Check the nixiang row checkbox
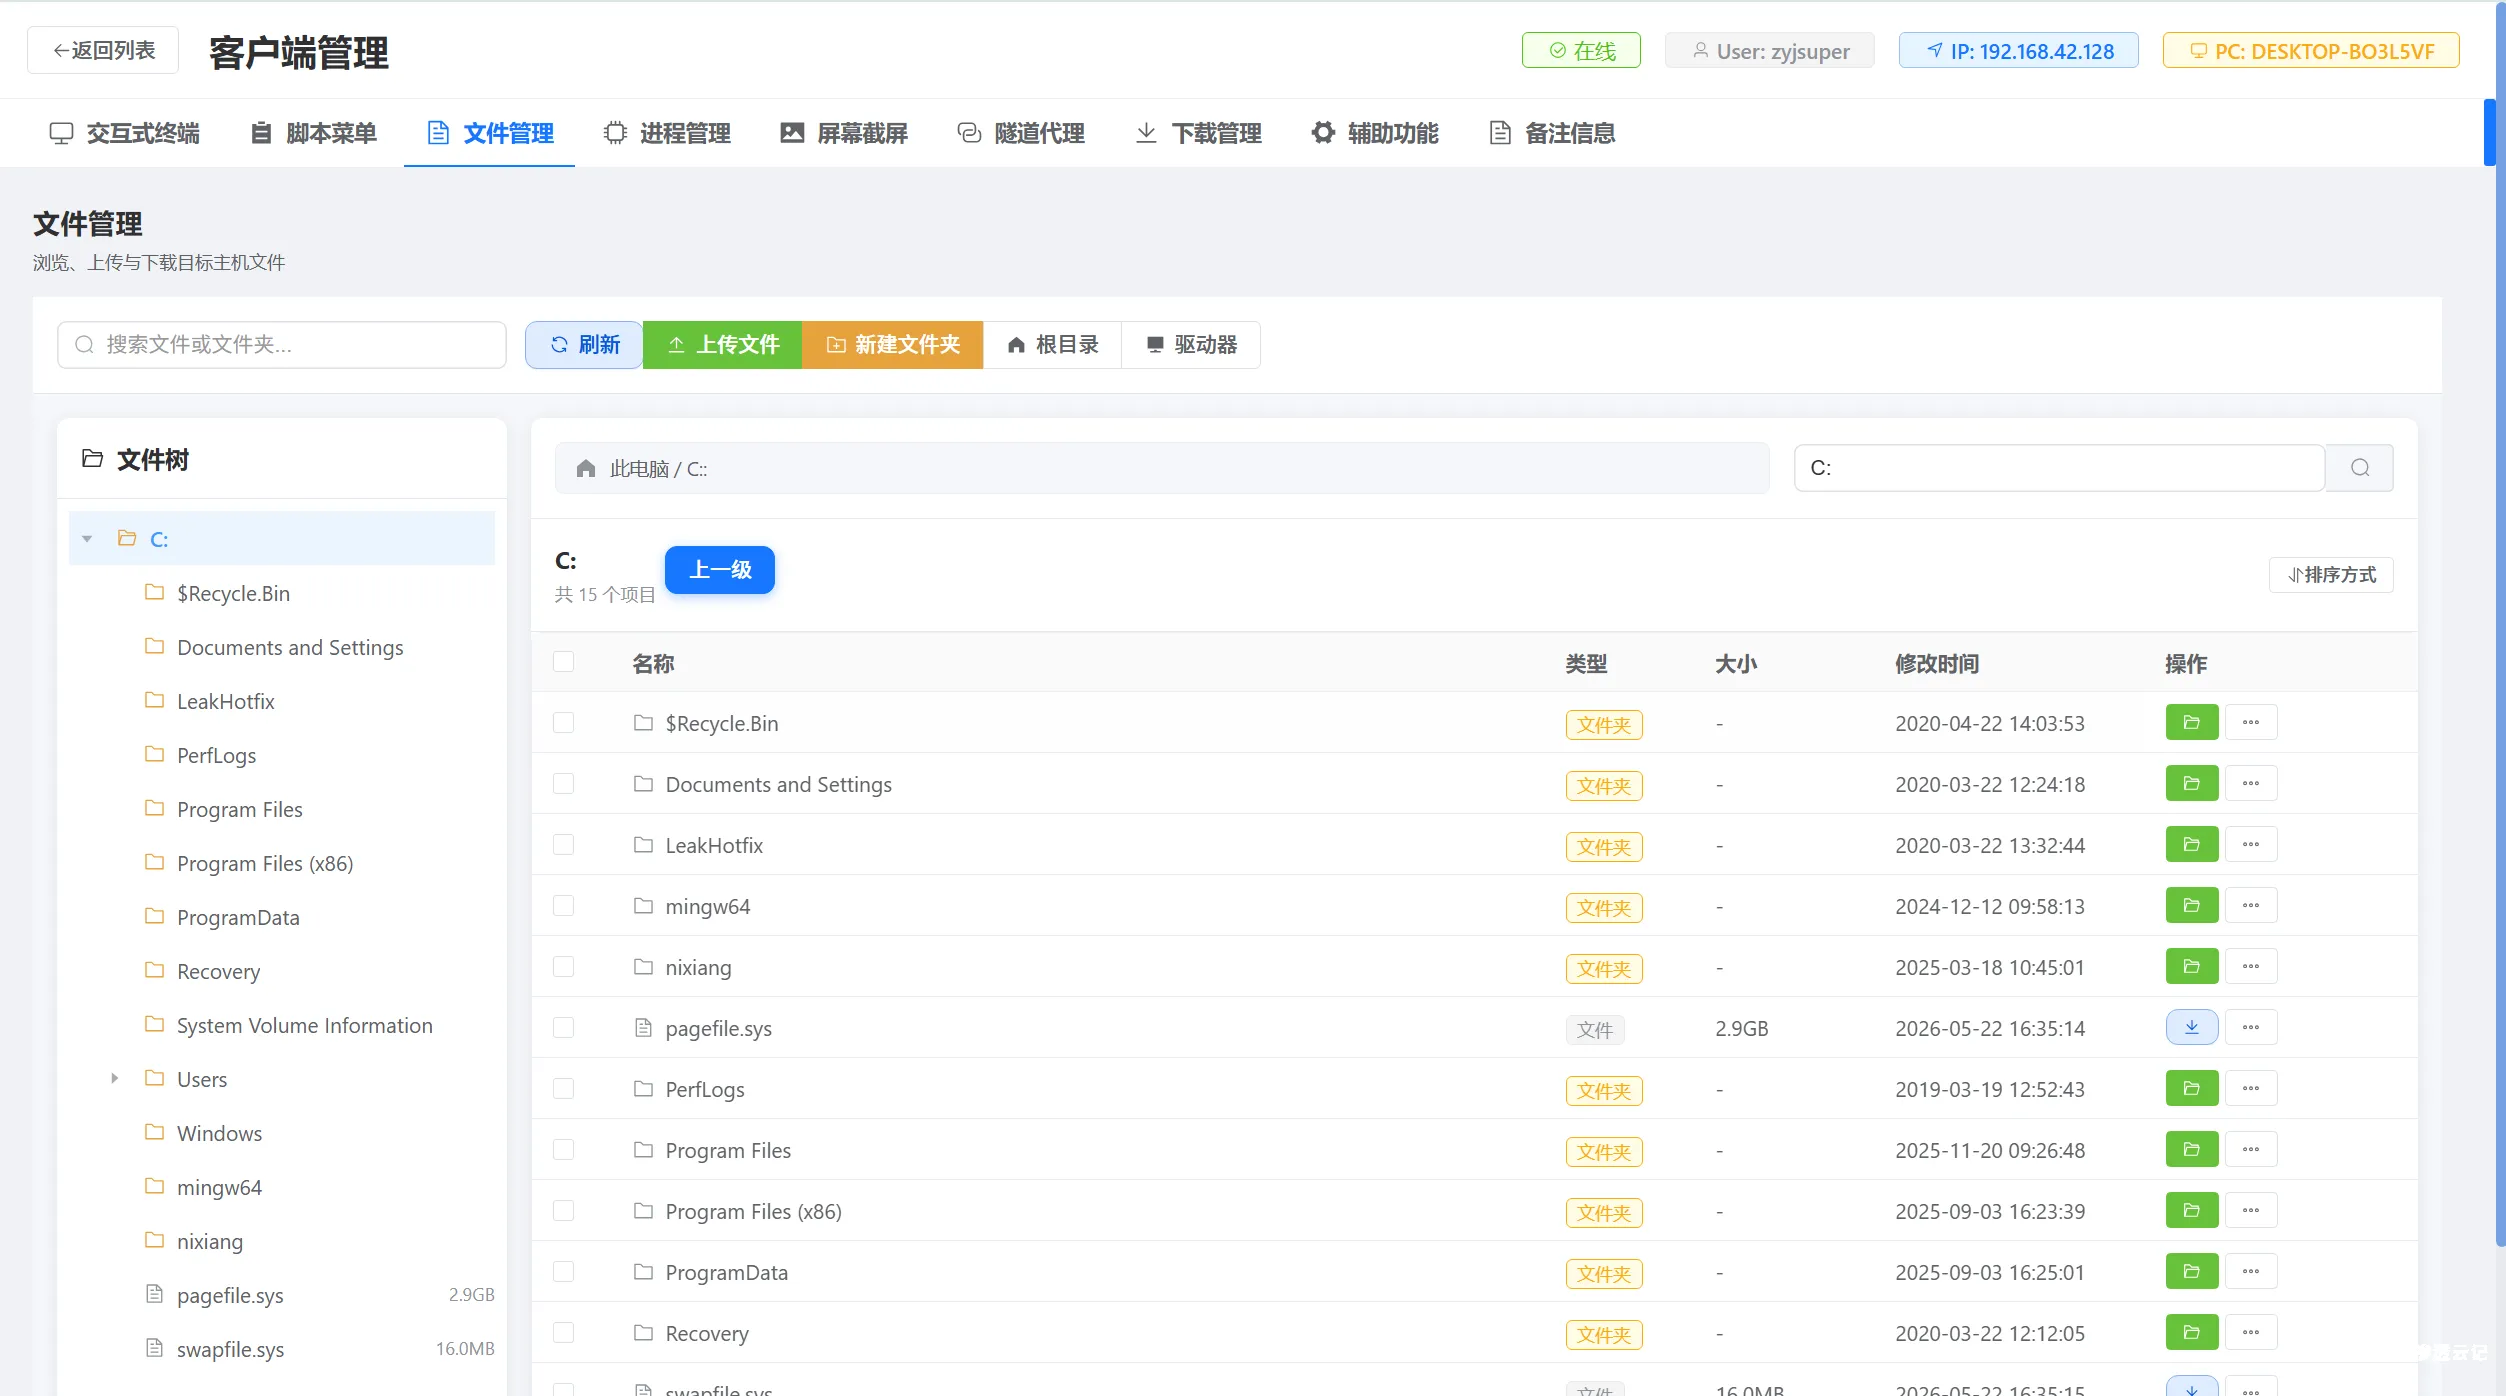 coord(564,966)
